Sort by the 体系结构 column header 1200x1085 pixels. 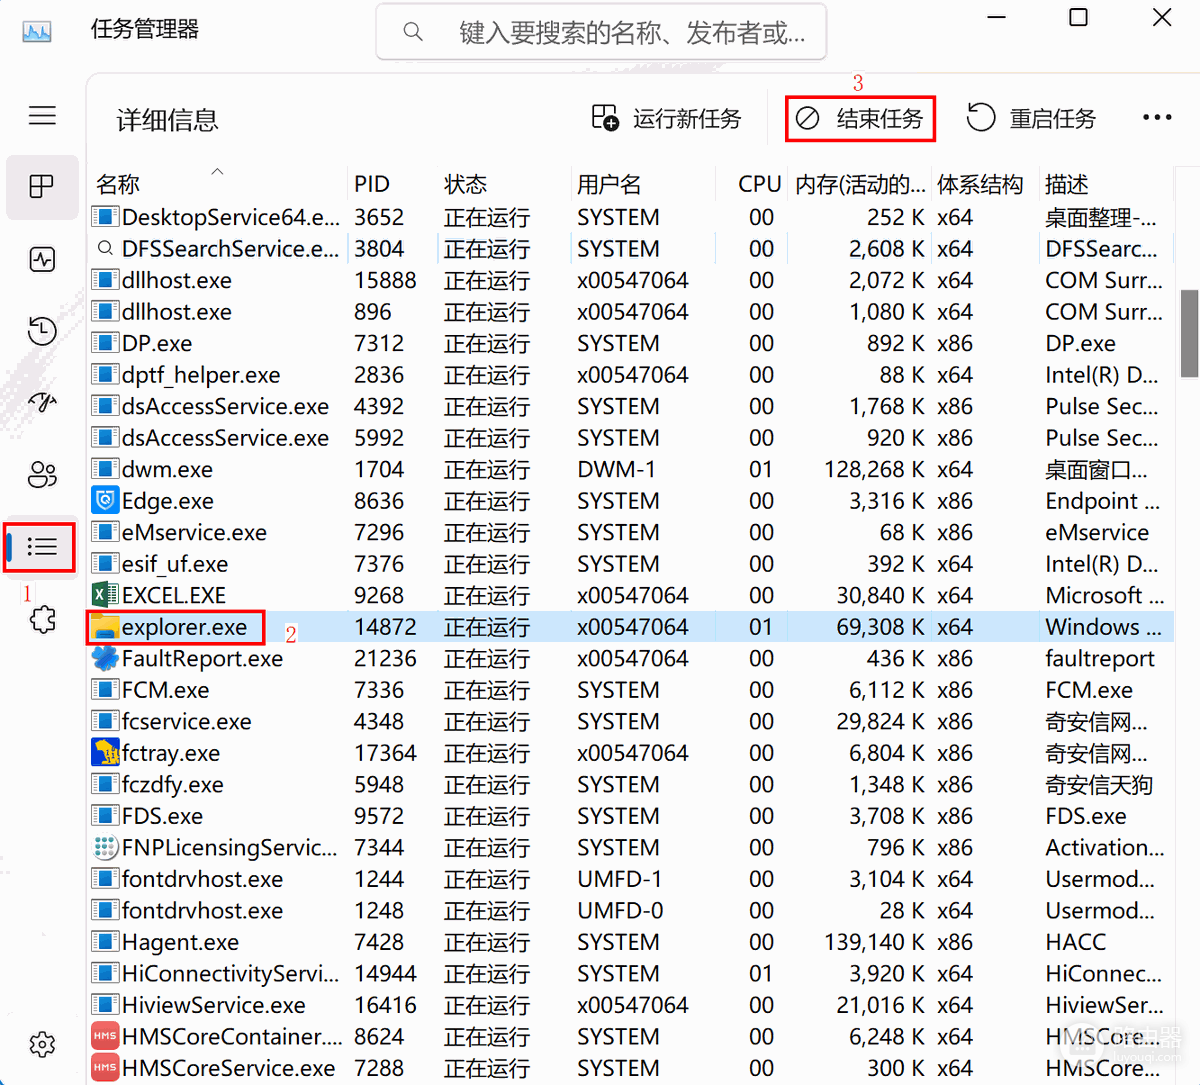[x=980, y=184]
